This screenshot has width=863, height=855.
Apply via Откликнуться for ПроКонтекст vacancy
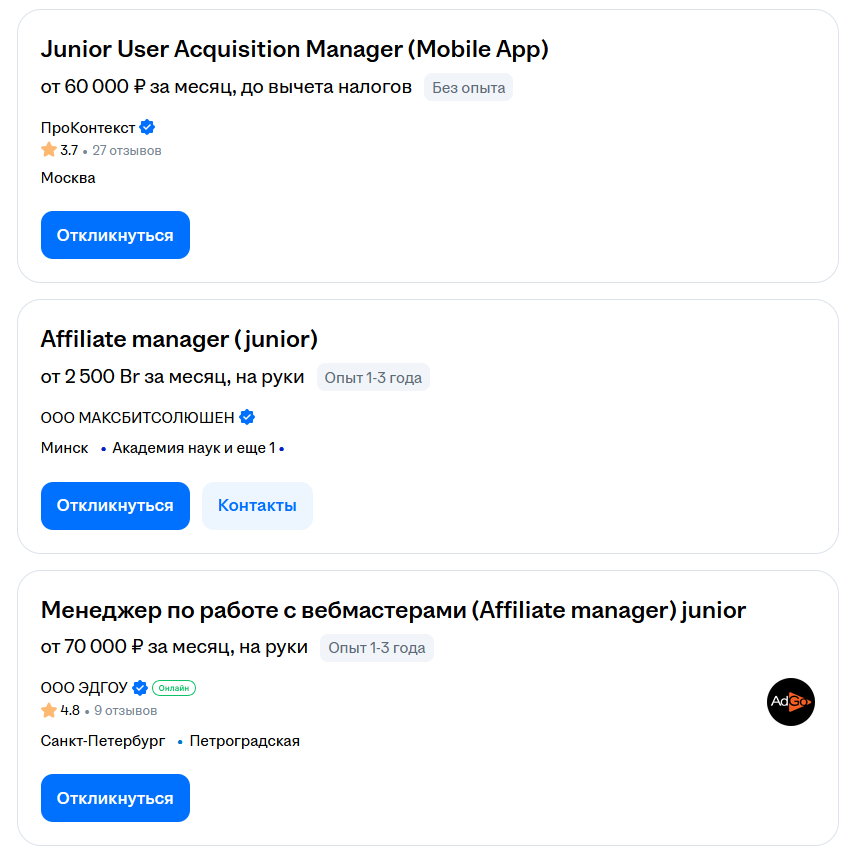click(x=115, y=235)
